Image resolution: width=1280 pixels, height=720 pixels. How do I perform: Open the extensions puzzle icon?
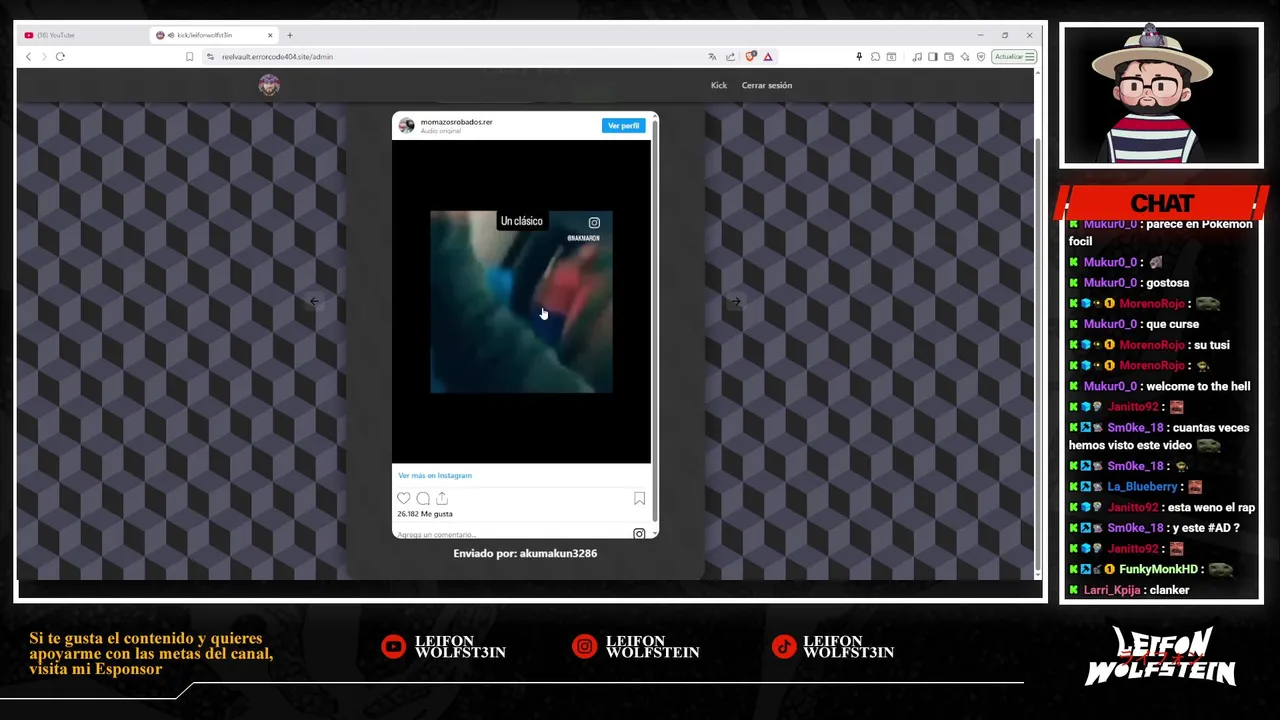point(875,57)
